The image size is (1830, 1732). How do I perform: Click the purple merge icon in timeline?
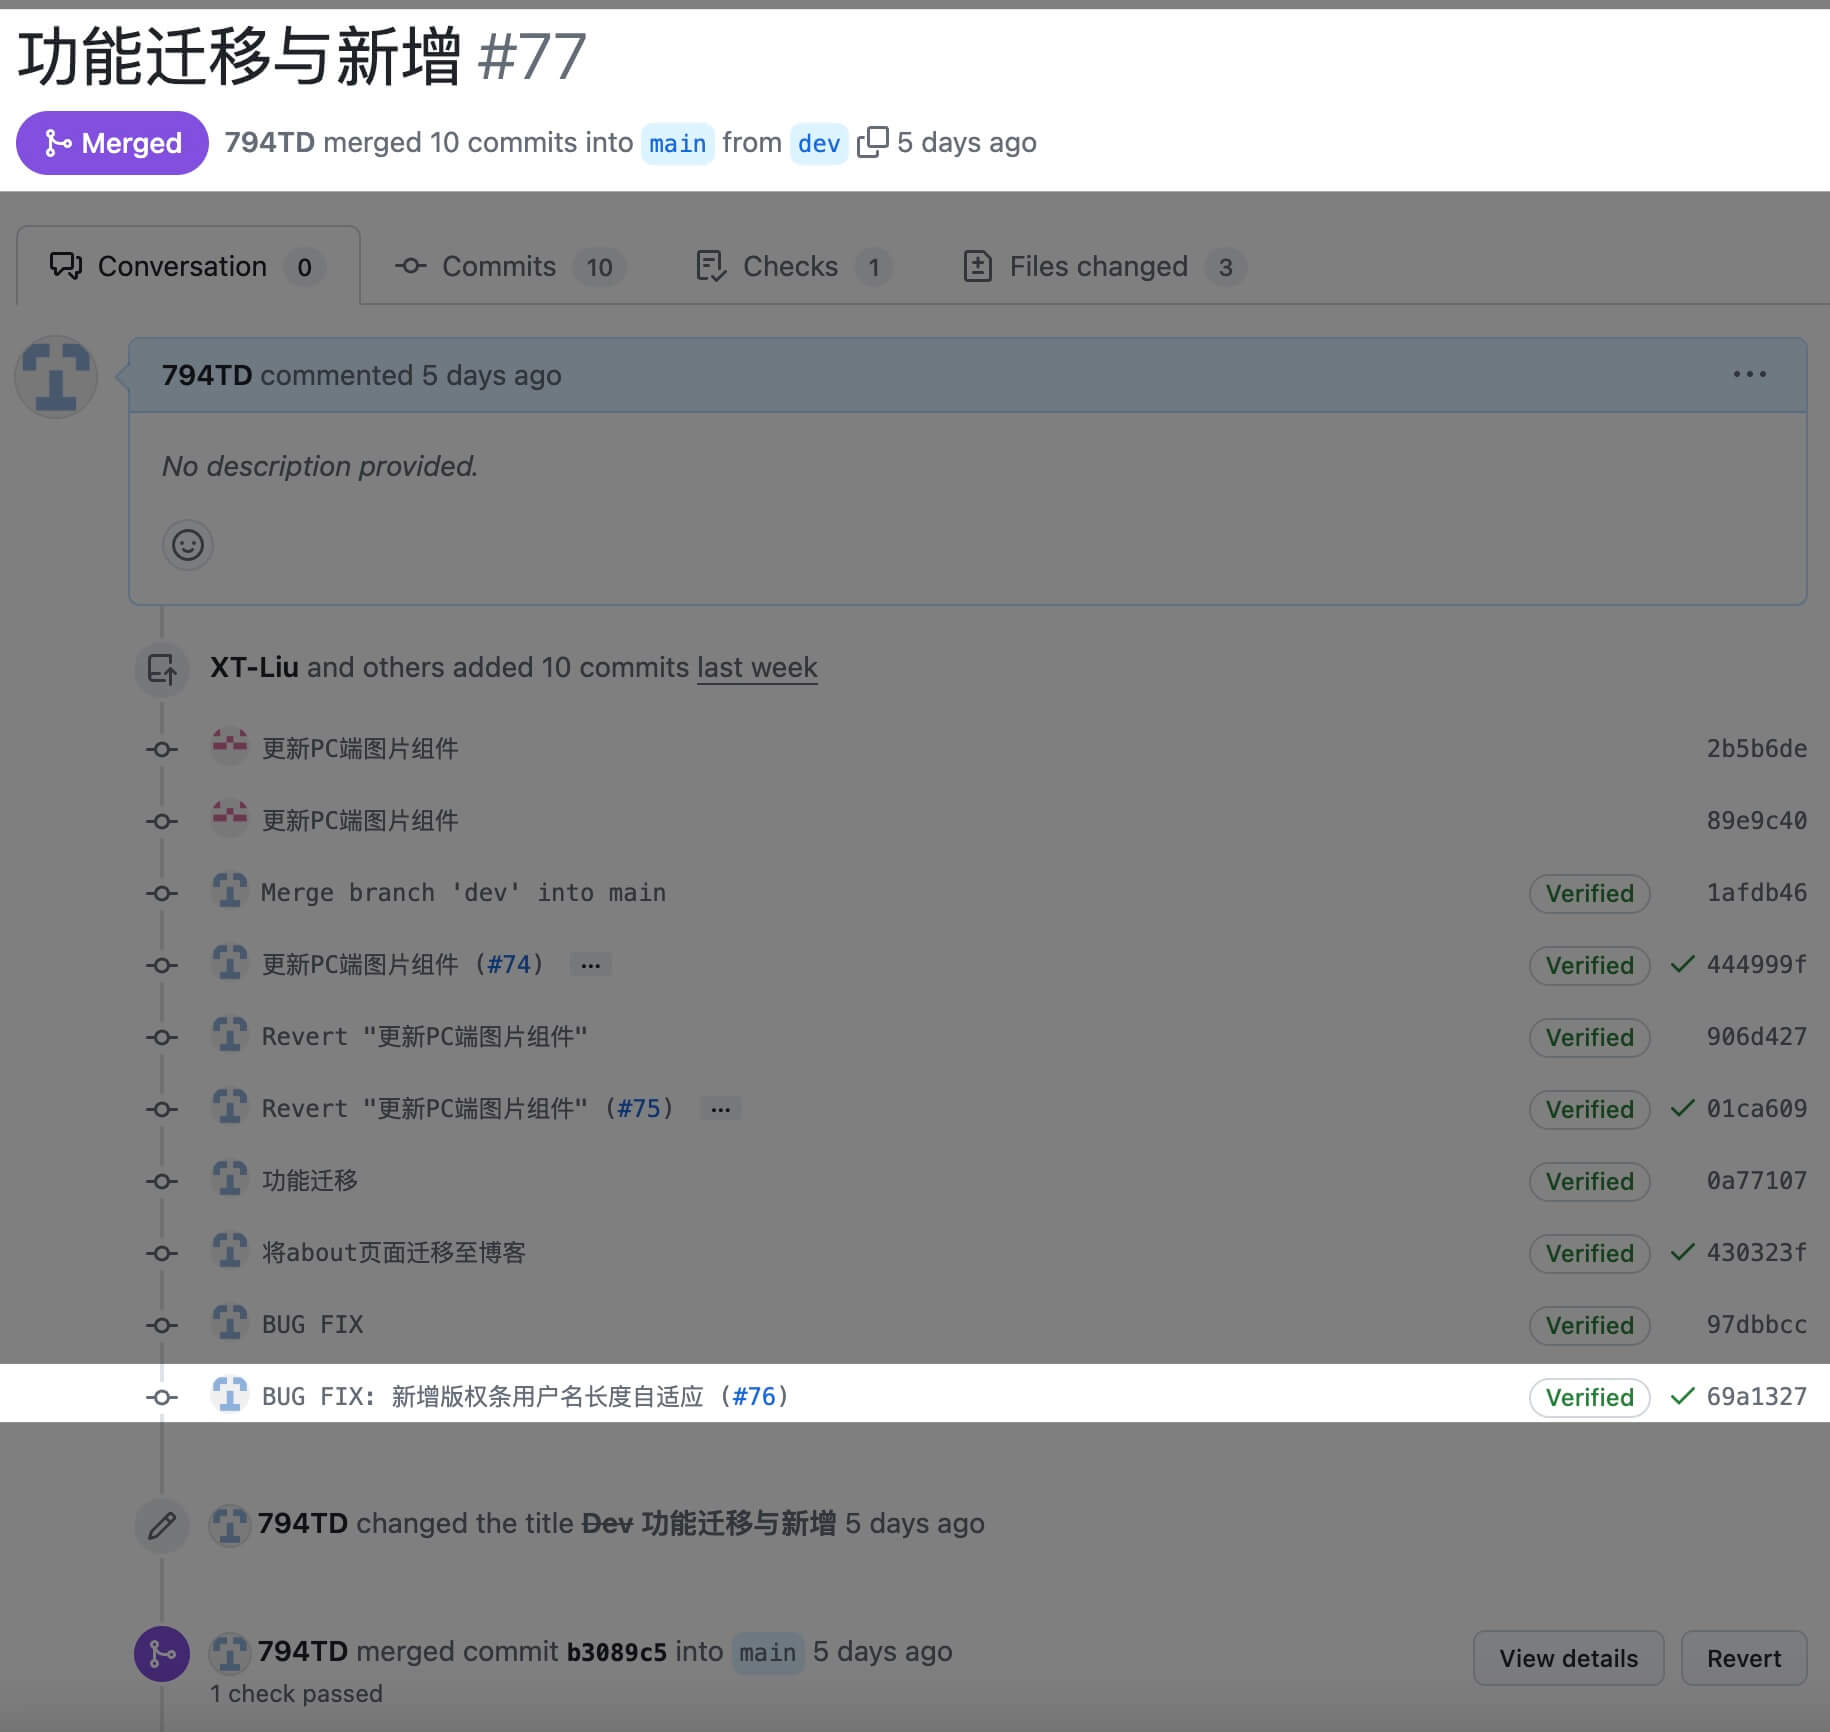tap(162, 1654)
